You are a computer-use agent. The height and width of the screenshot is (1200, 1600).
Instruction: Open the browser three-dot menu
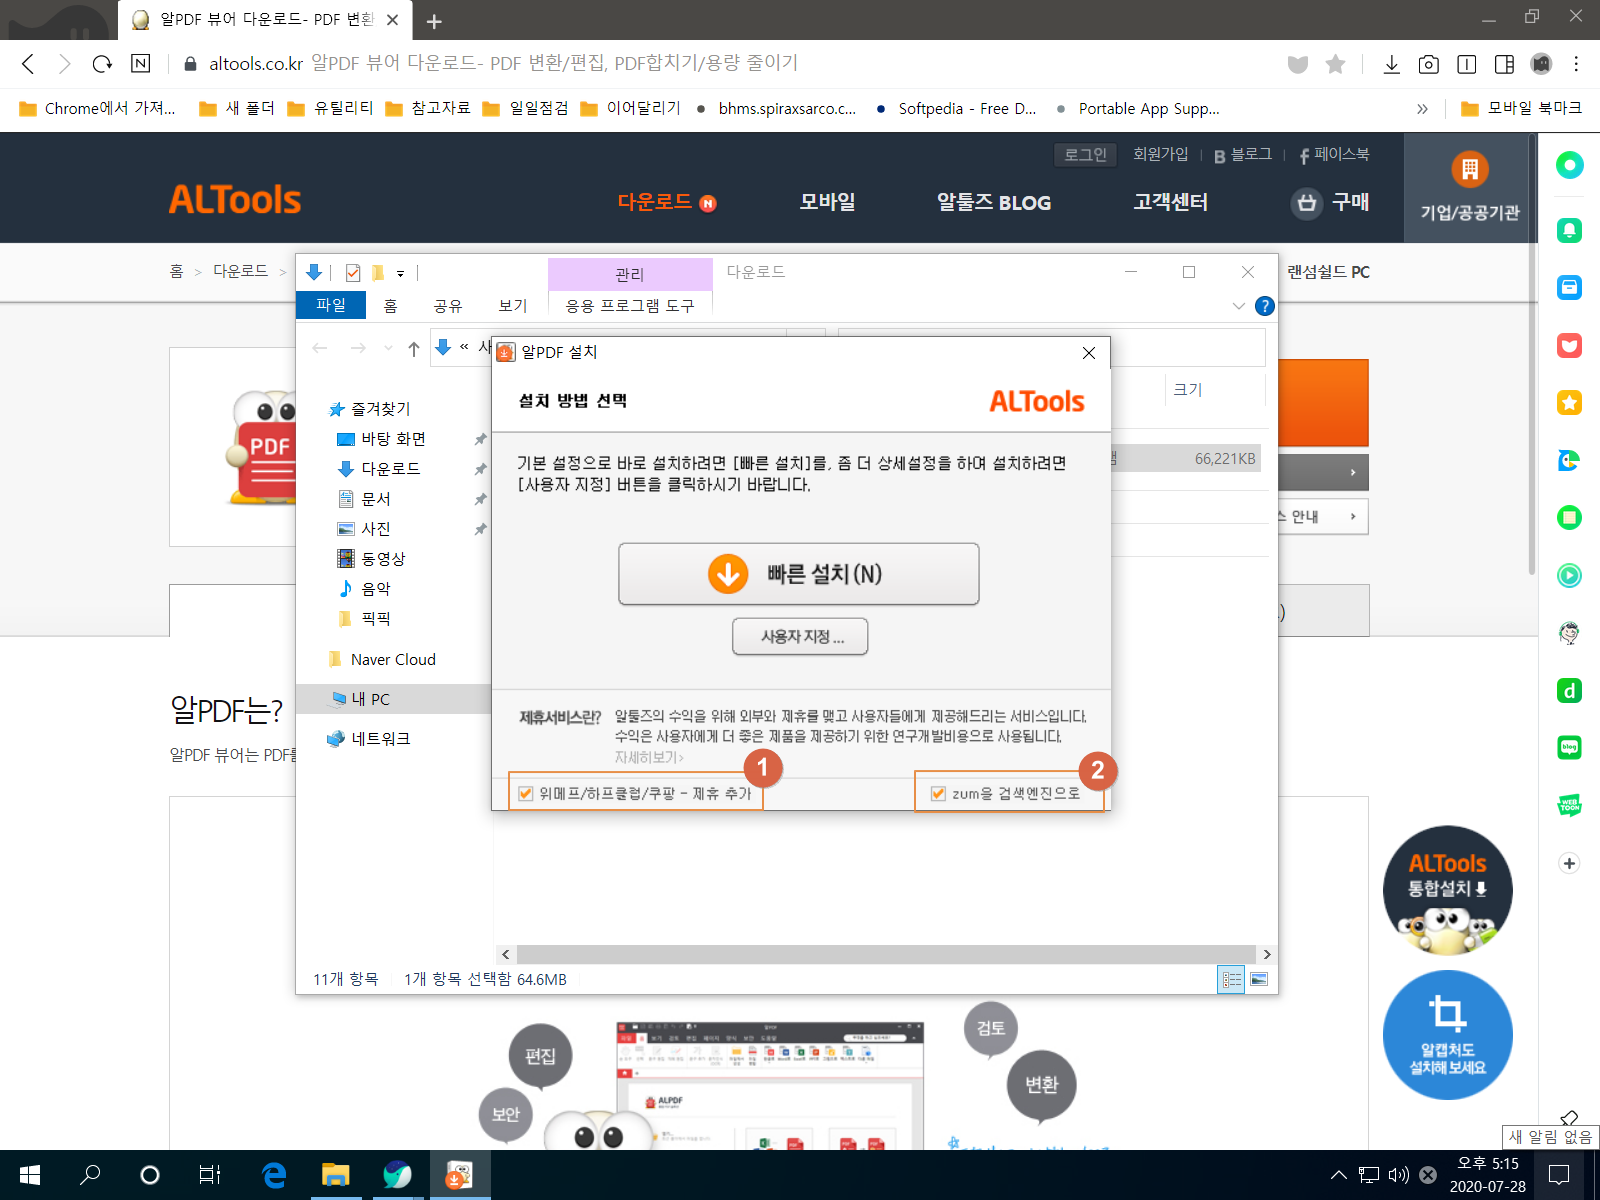[1576, 64]
